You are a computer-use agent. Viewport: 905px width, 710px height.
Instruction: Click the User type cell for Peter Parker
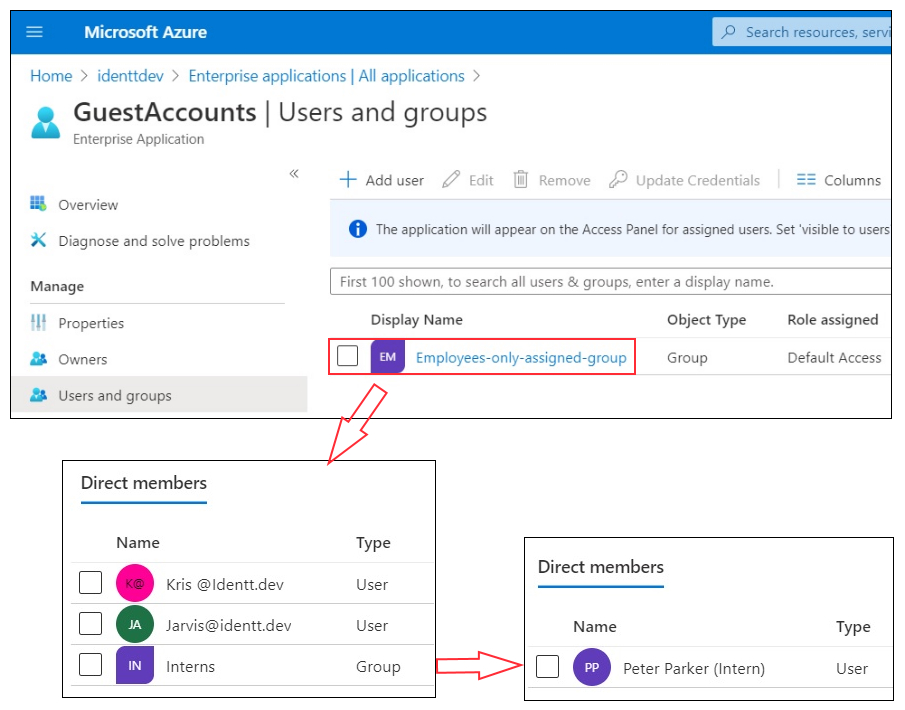[x=852, y=668]
